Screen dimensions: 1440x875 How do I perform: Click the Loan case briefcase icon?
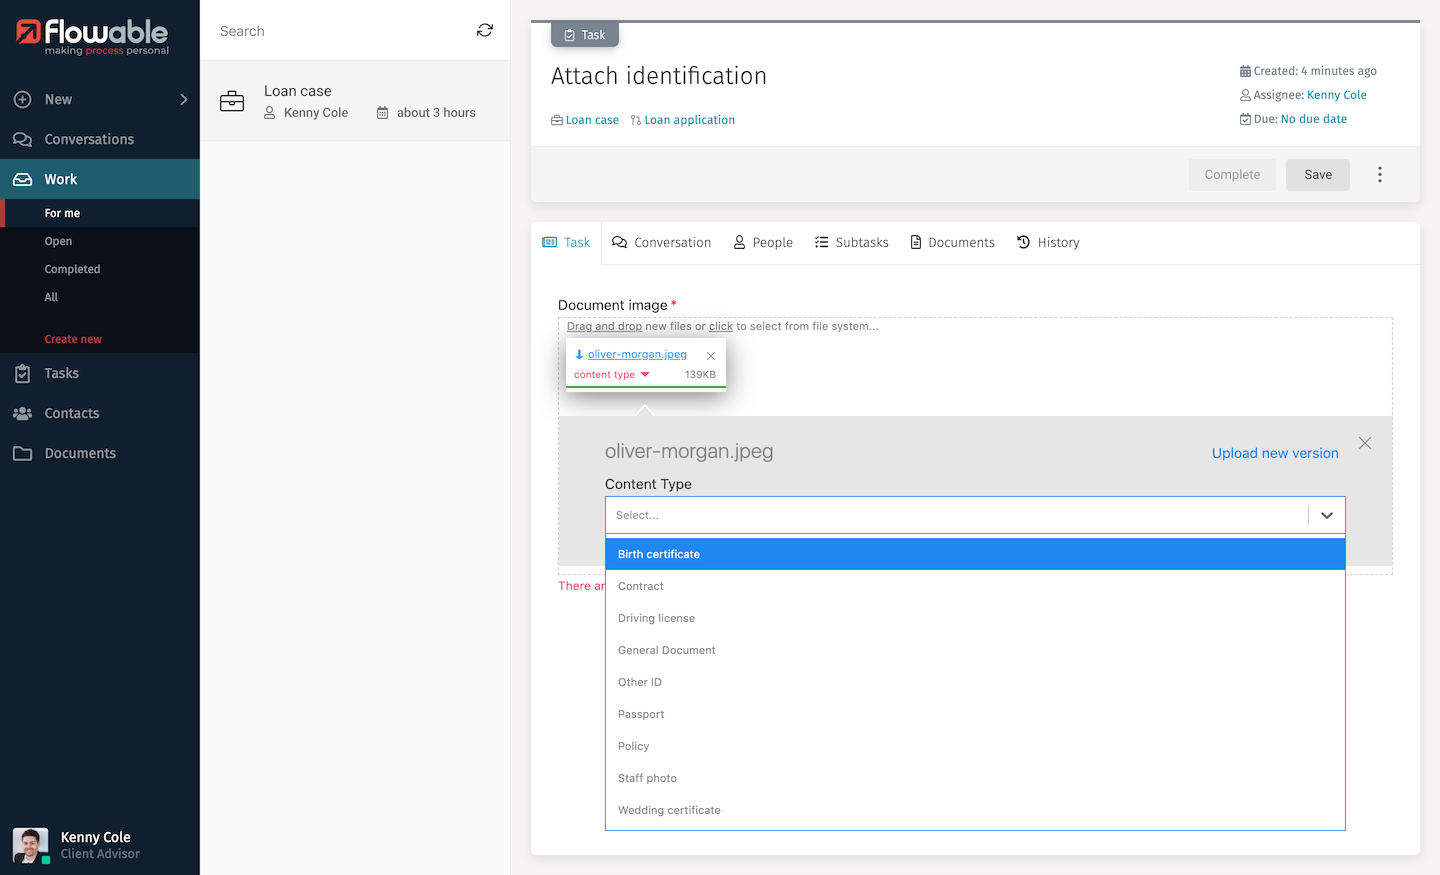pos(232,101)
